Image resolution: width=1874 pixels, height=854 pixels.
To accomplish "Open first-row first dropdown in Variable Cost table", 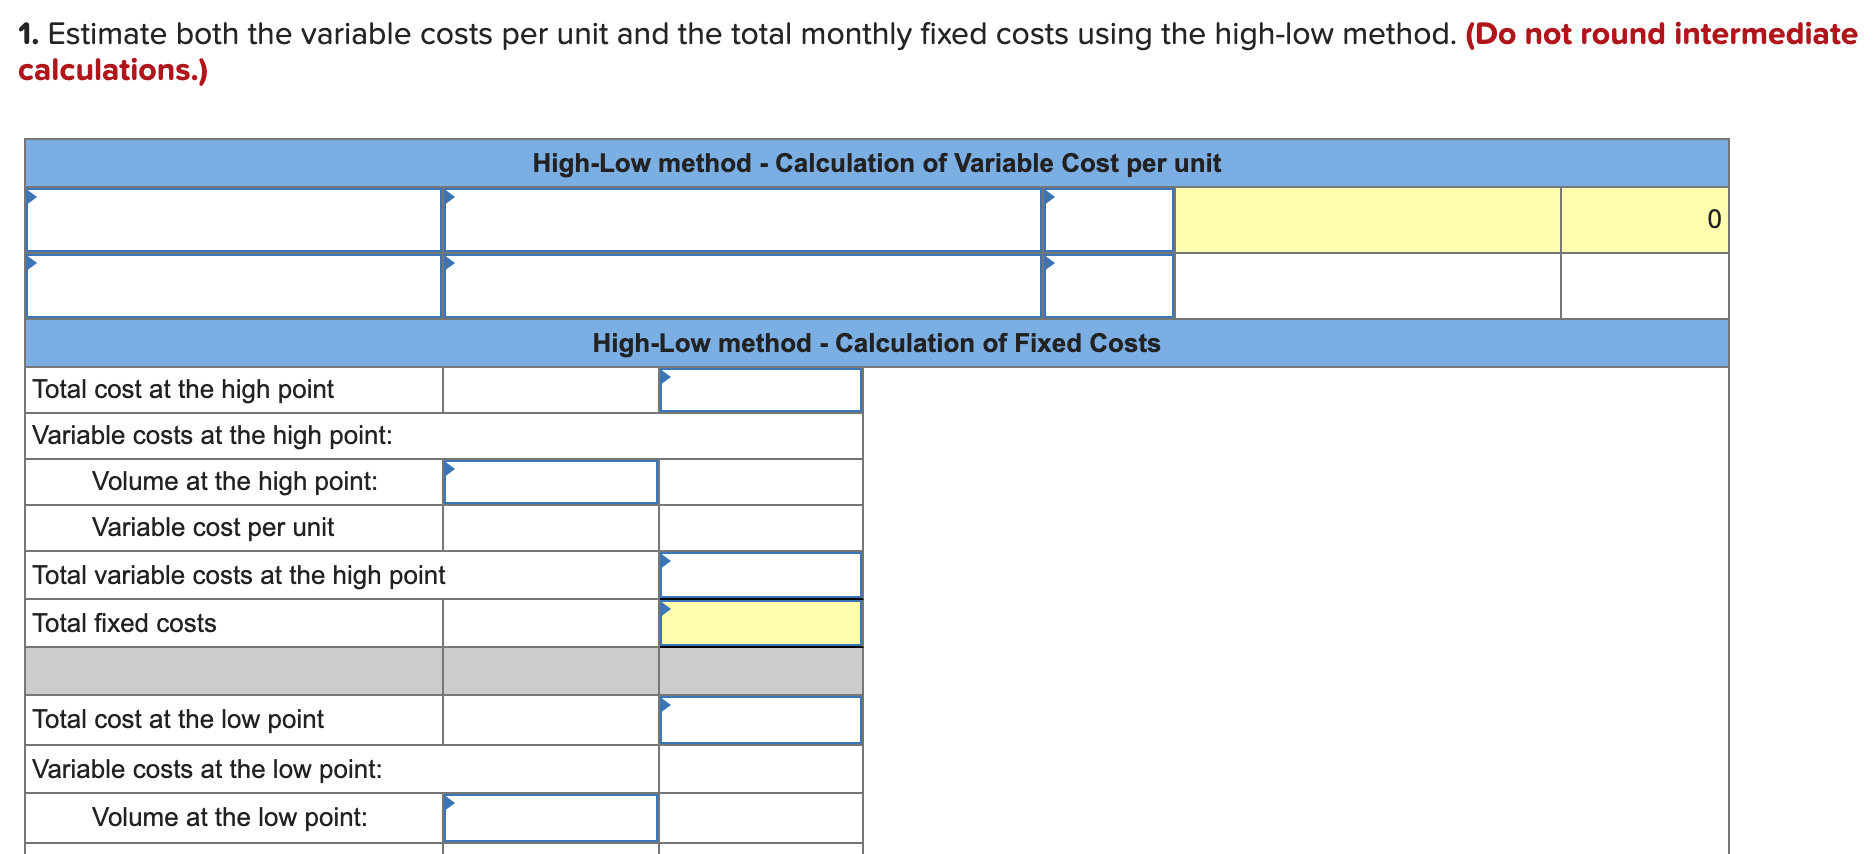I will (x=234, y=220).
